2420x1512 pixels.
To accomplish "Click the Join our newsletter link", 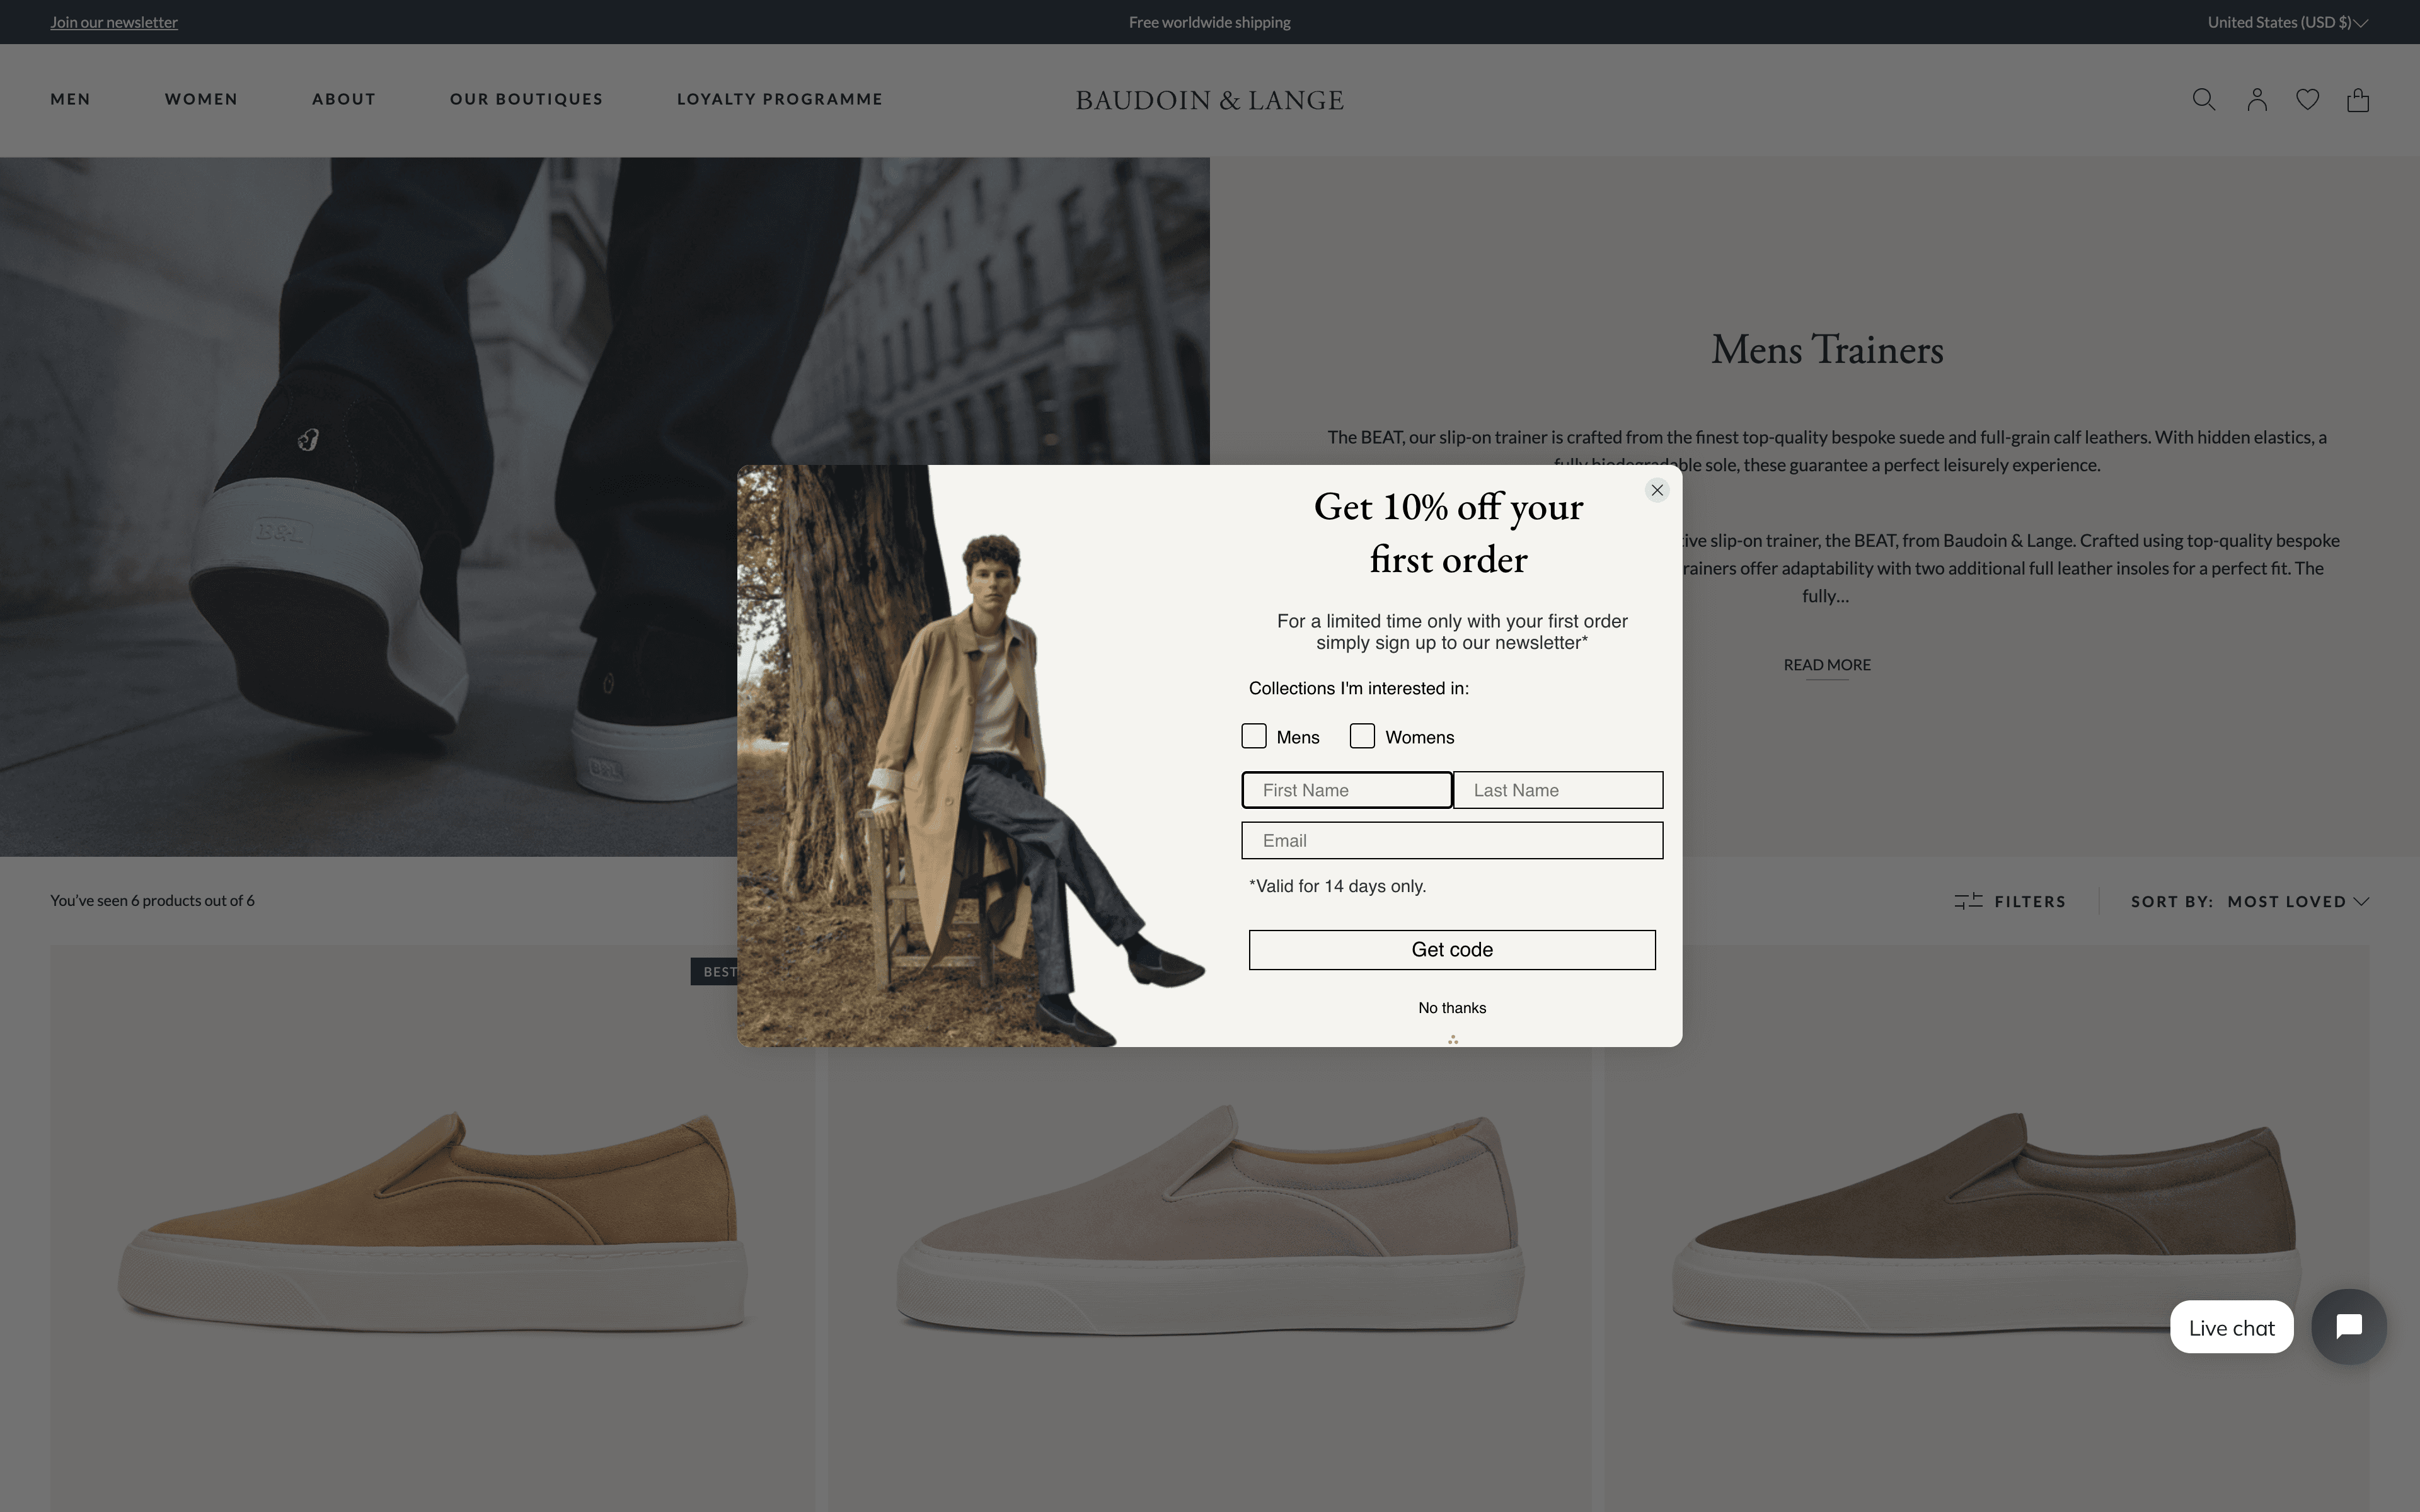I will click(x=114, y=22).
